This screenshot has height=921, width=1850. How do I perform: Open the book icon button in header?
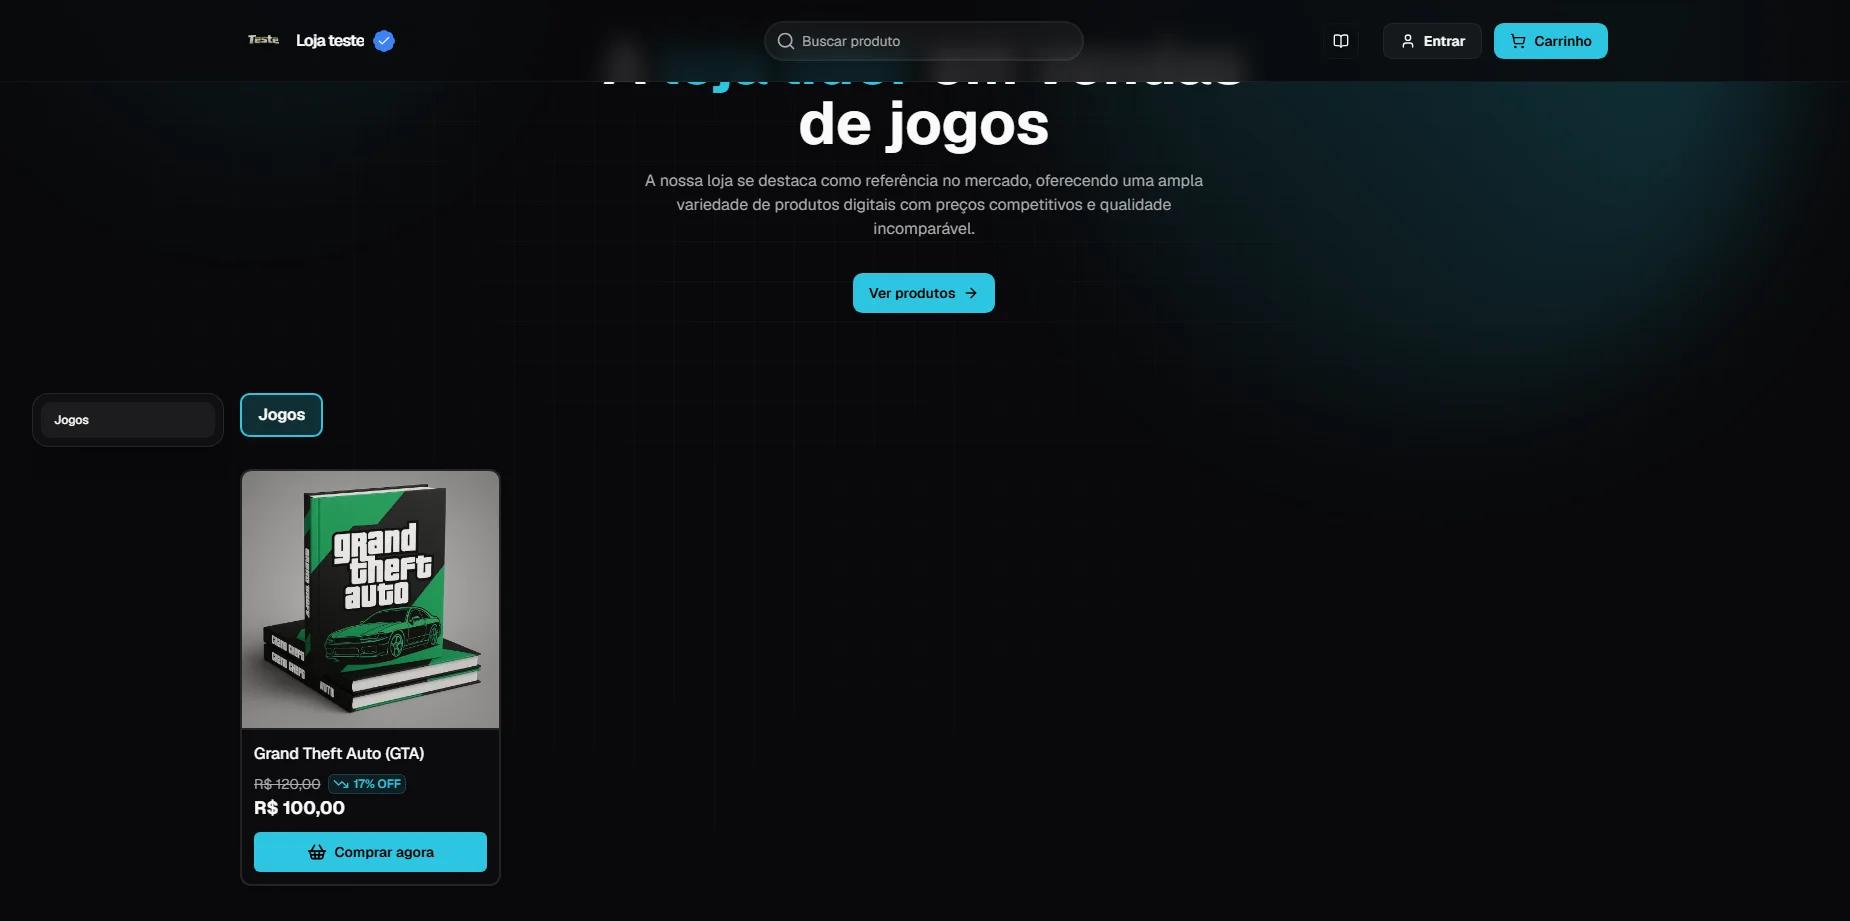(1341, 41)
